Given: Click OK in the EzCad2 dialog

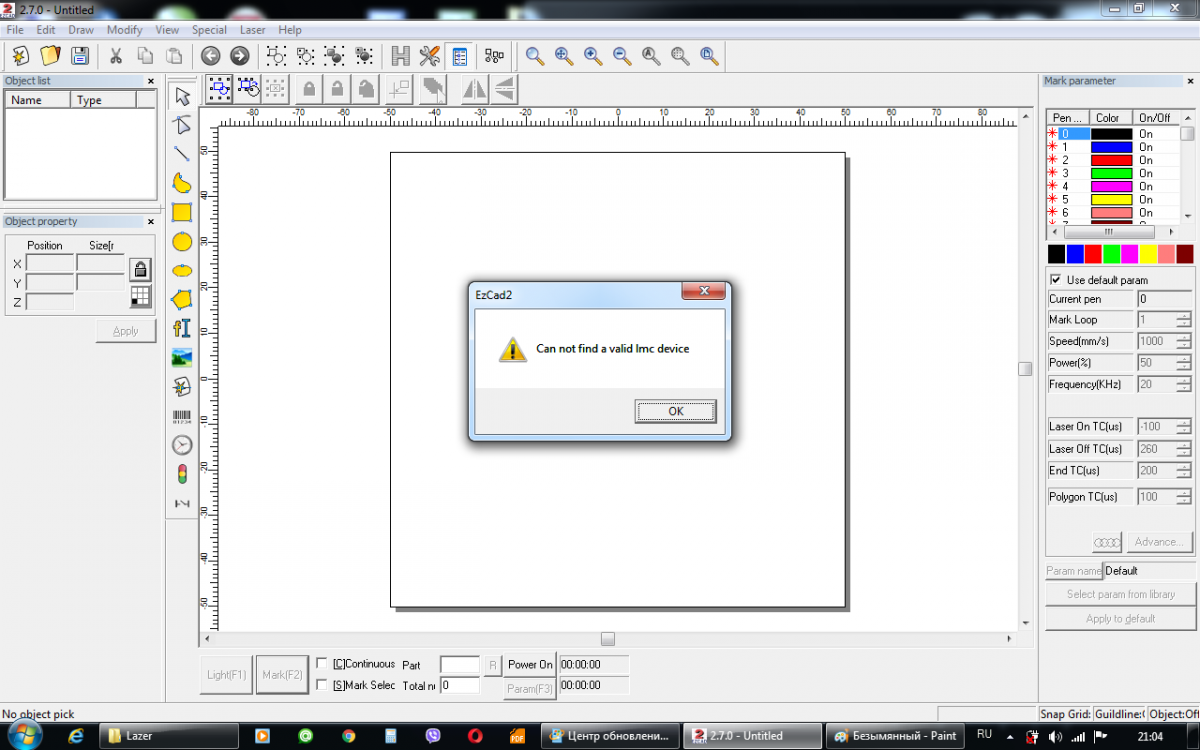Looking at the screenshot, I should tap(675, 411).
